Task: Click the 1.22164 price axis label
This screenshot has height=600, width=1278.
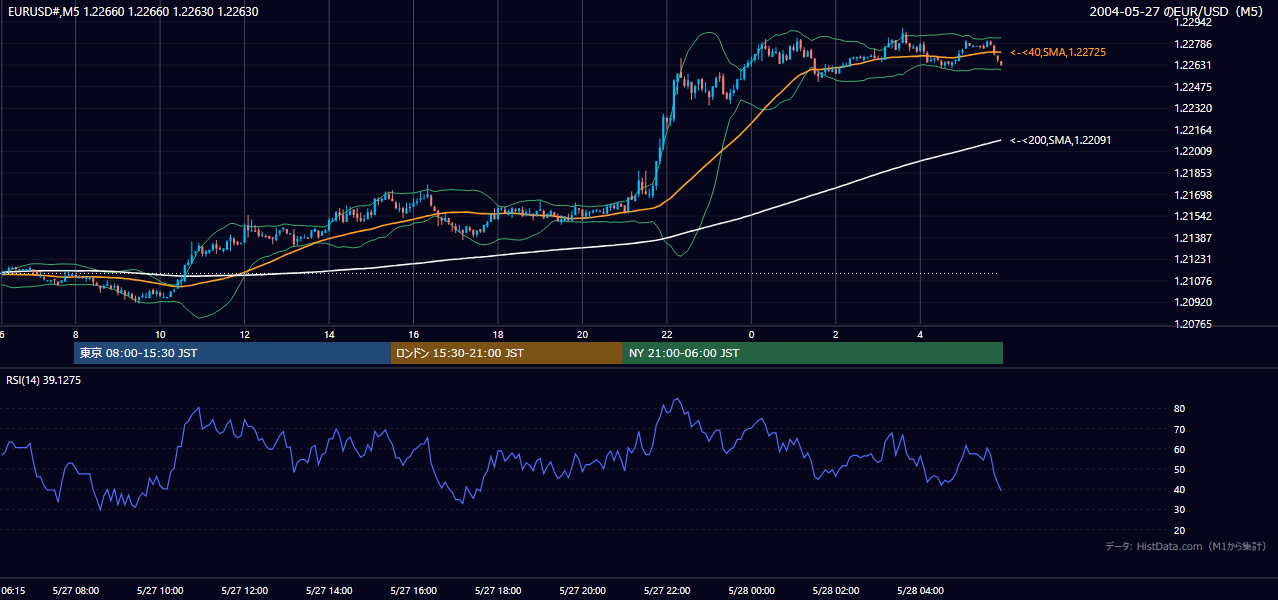Action: 1194,130
